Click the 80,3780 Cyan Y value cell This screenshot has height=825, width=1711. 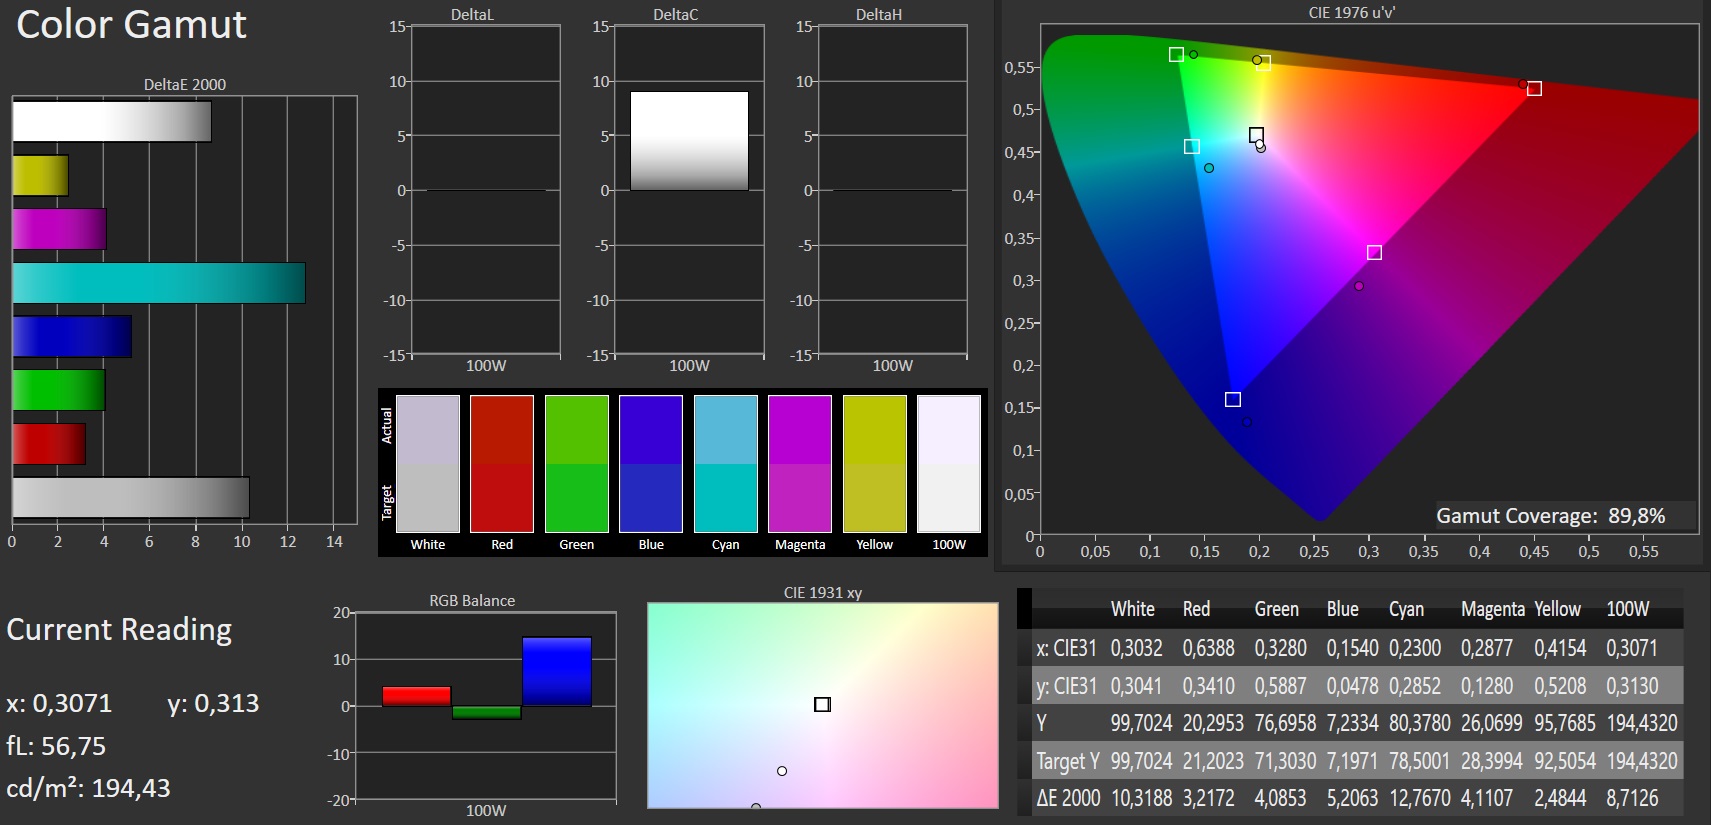click(x=1420, y=723)
